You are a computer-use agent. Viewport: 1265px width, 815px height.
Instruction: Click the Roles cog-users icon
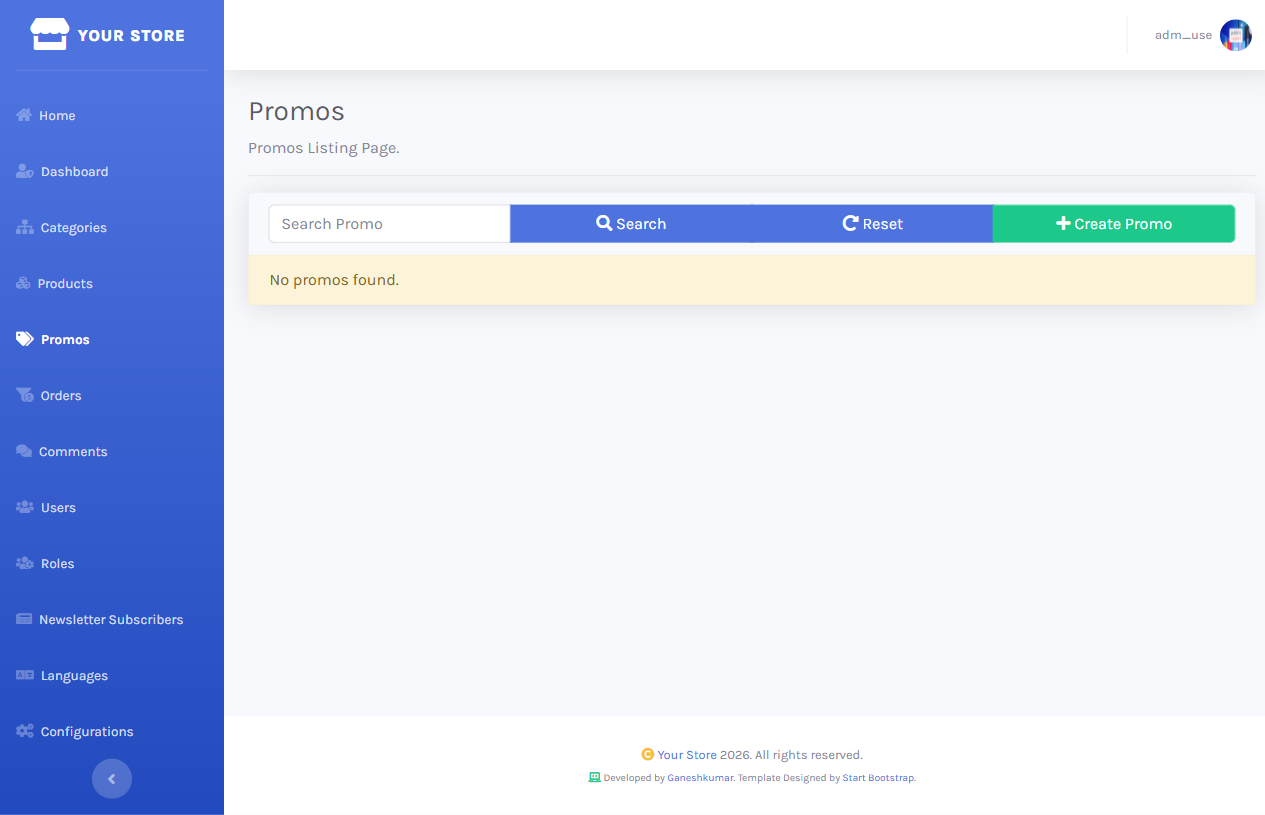(x=25, y=563)
